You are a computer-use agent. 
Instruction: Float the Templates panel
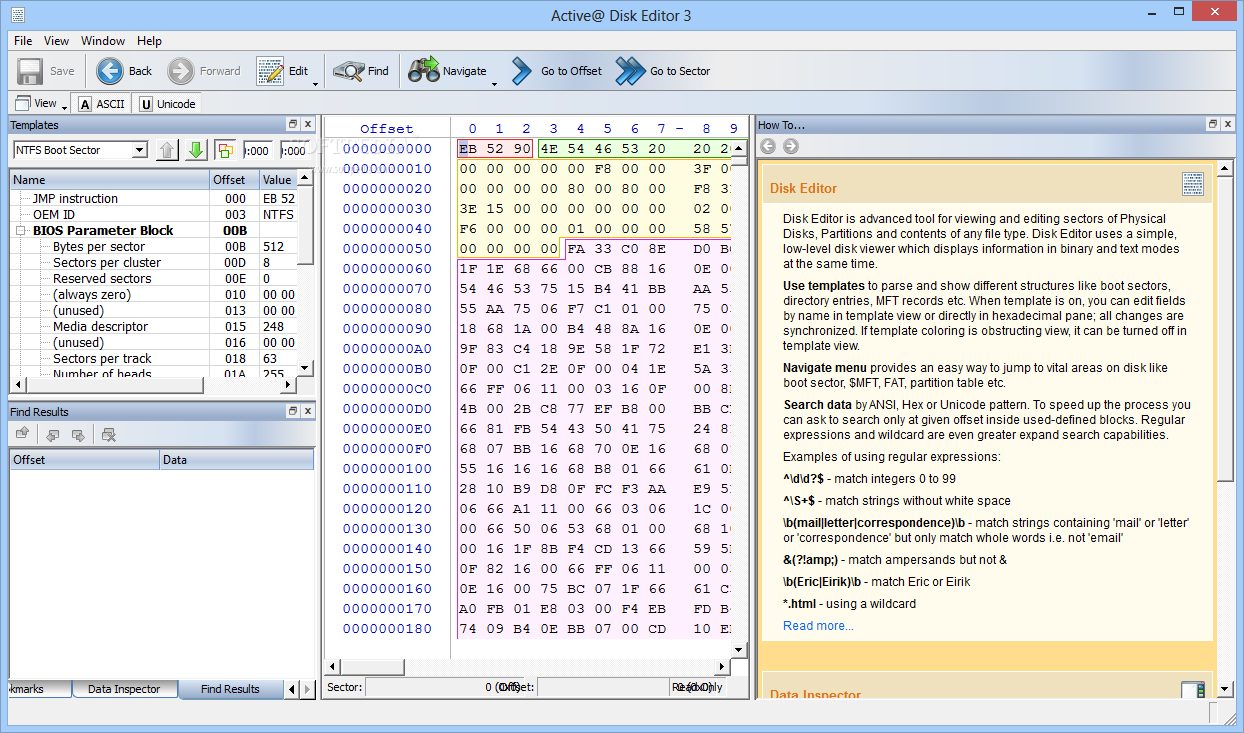(292, 125)
